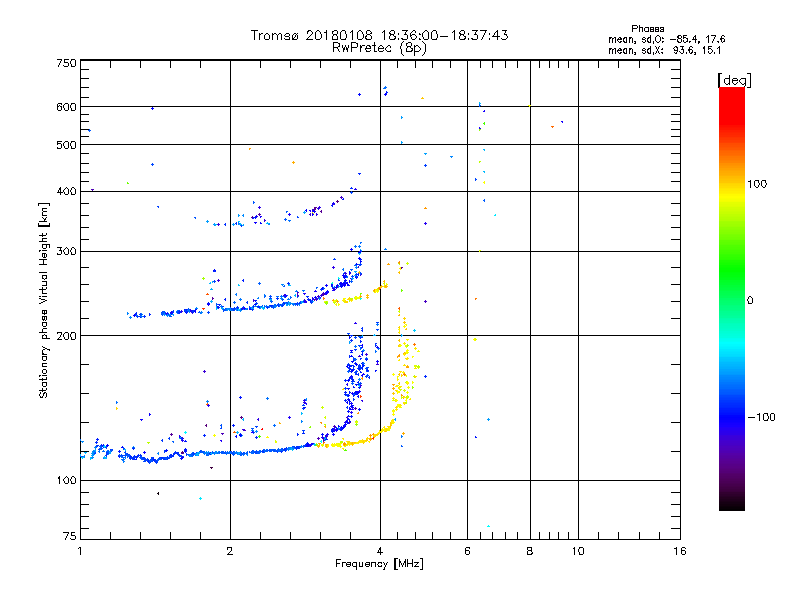The width and height of the screenshot is (800, 600).
Task: Click the '[deg]' colorbar unit label
Action: (734, 80)
